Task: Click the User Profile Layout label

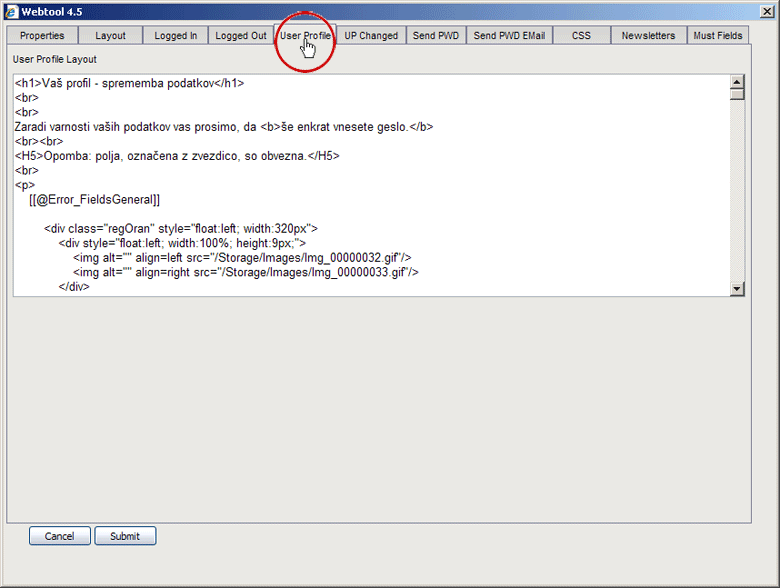Action: pyautogui.click(x=55, y=59)
